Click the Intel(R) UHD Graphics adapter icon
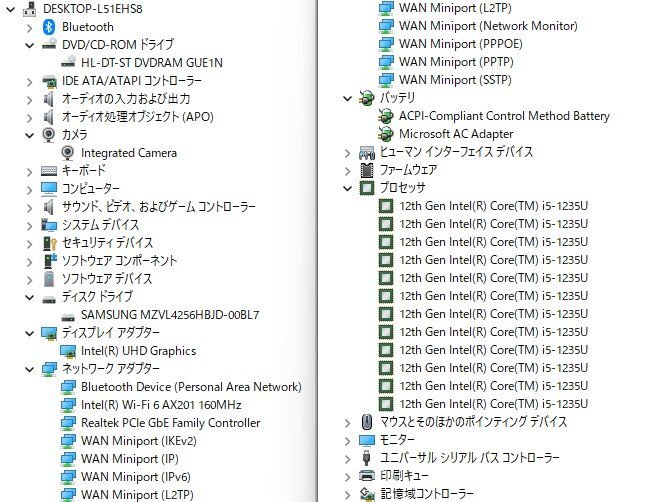 pyautogui.click(x=68, y=351)
